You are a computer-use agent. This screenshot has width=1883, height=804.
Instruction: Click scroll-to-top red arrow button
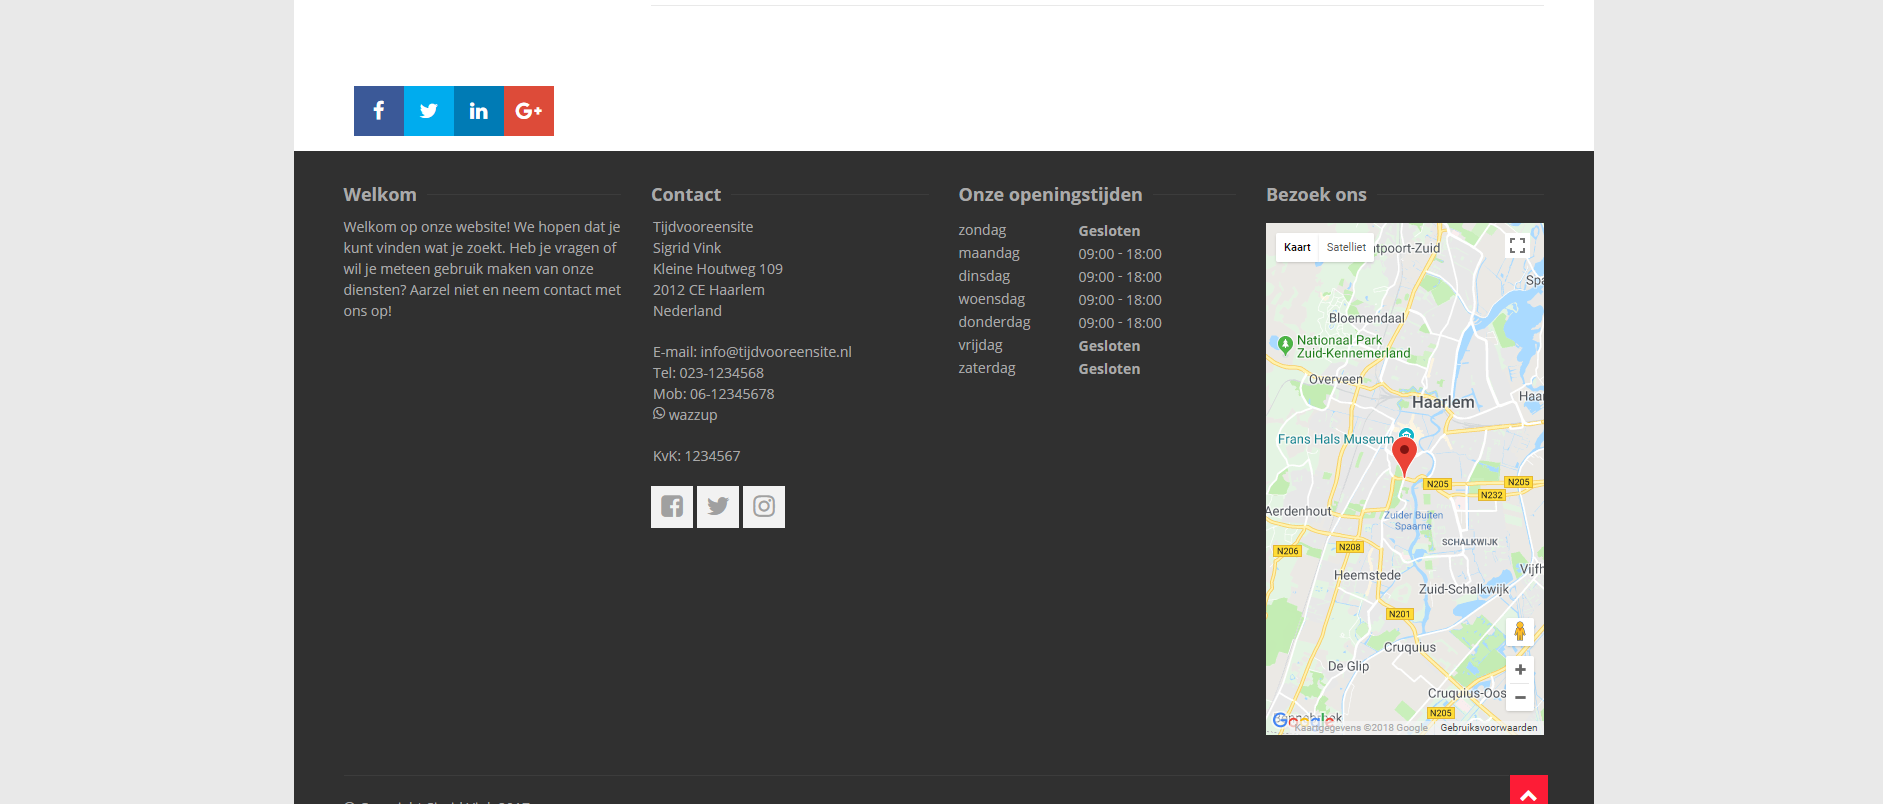1529,790
